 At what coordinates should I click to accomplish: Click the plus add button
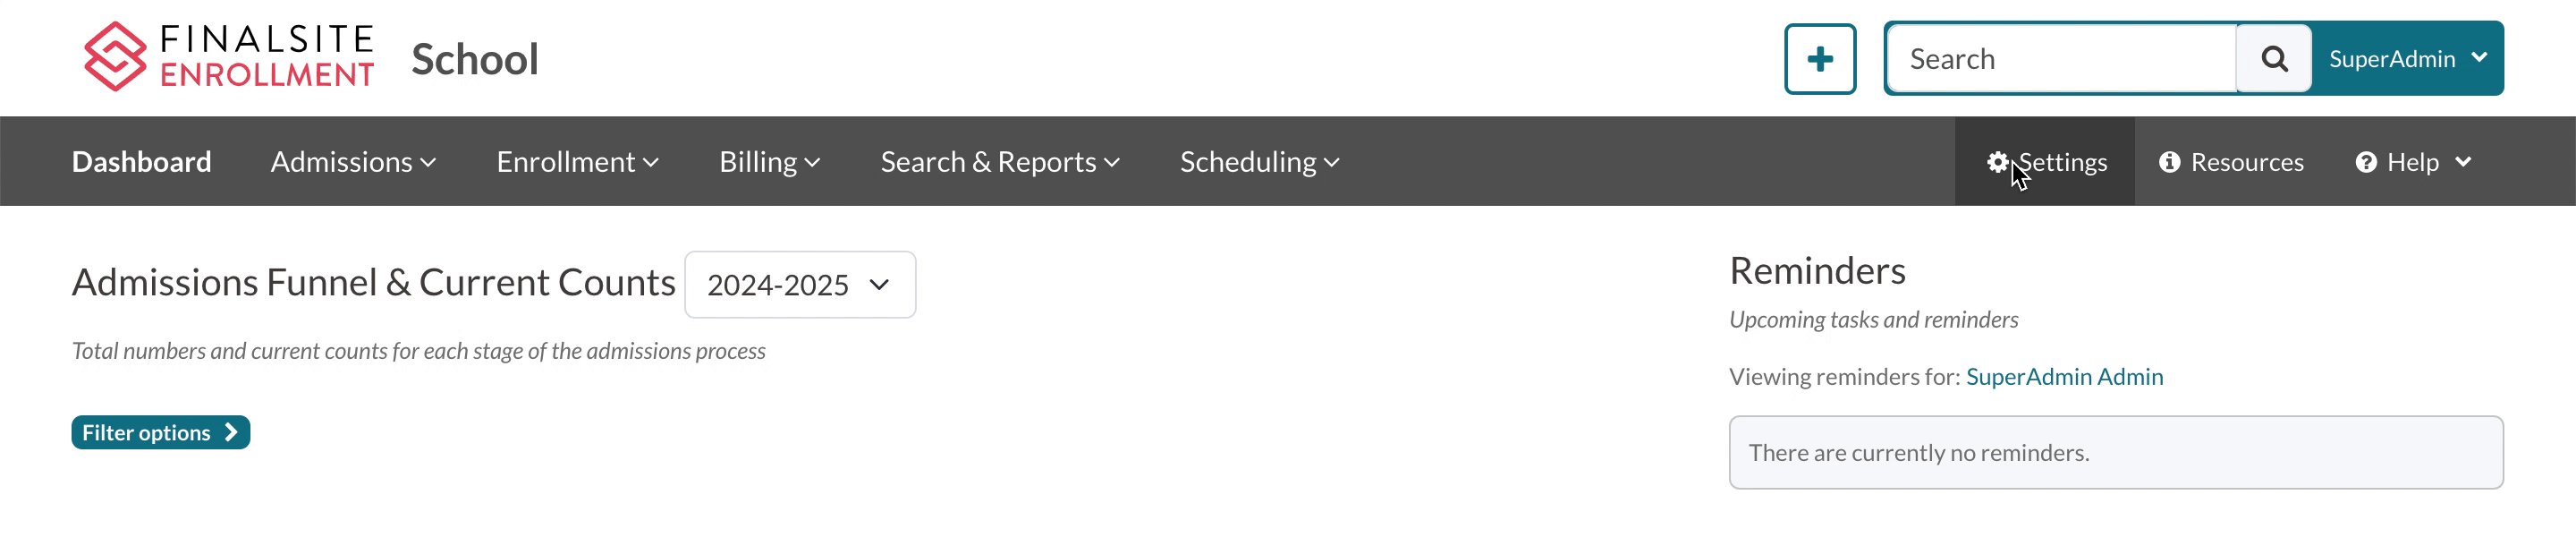(1819, 59)
